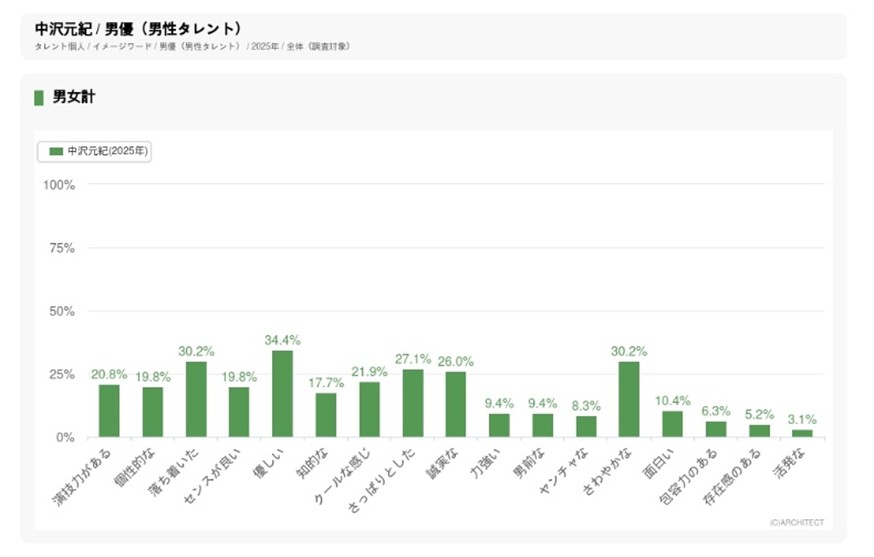Screen dimensions: 874x557
Task: Select the 誠実な bar at 26.0%
Action: tap(456, 405)
